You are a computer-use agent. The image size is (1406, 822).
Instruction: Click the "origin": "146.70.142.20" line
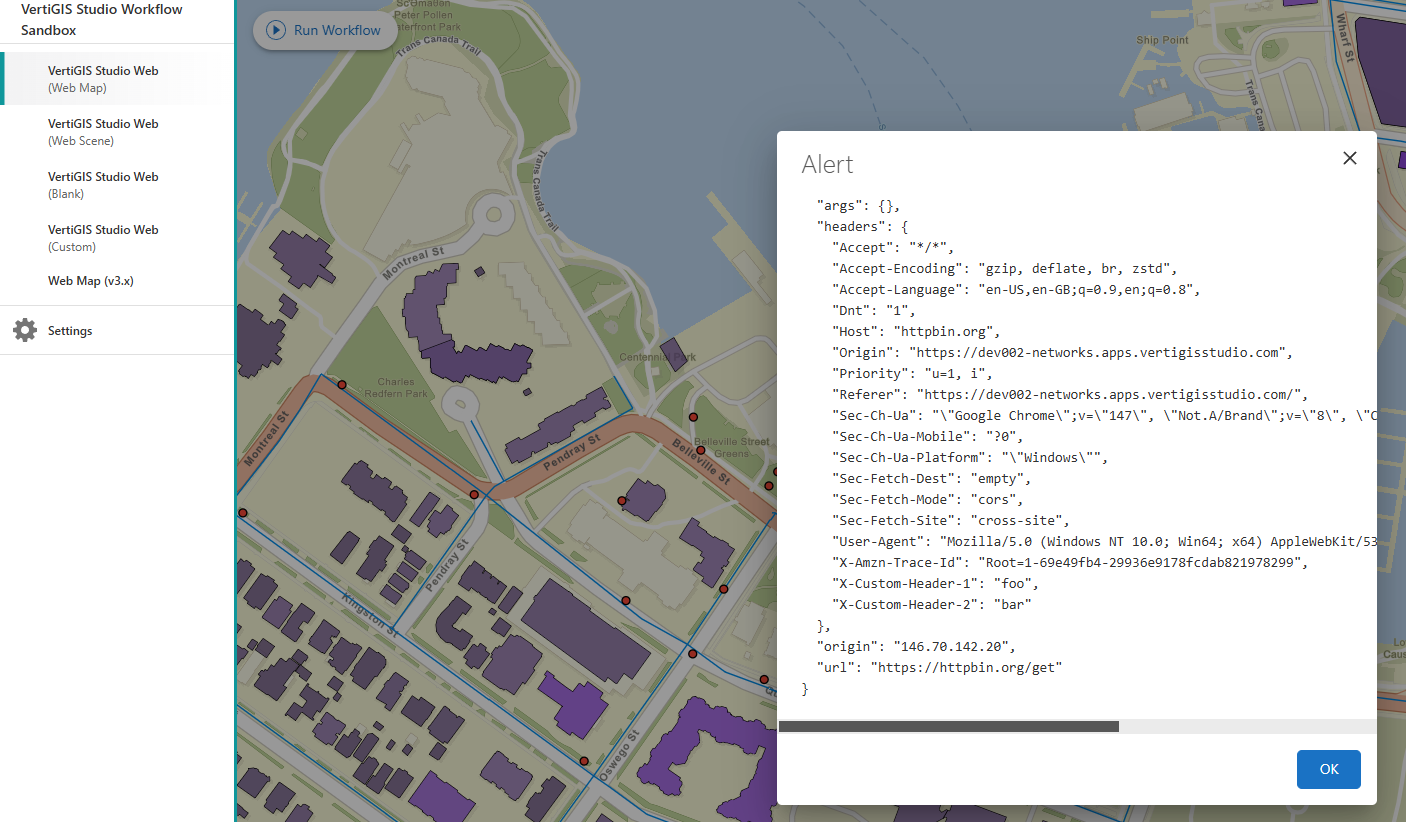coord(916,646)
